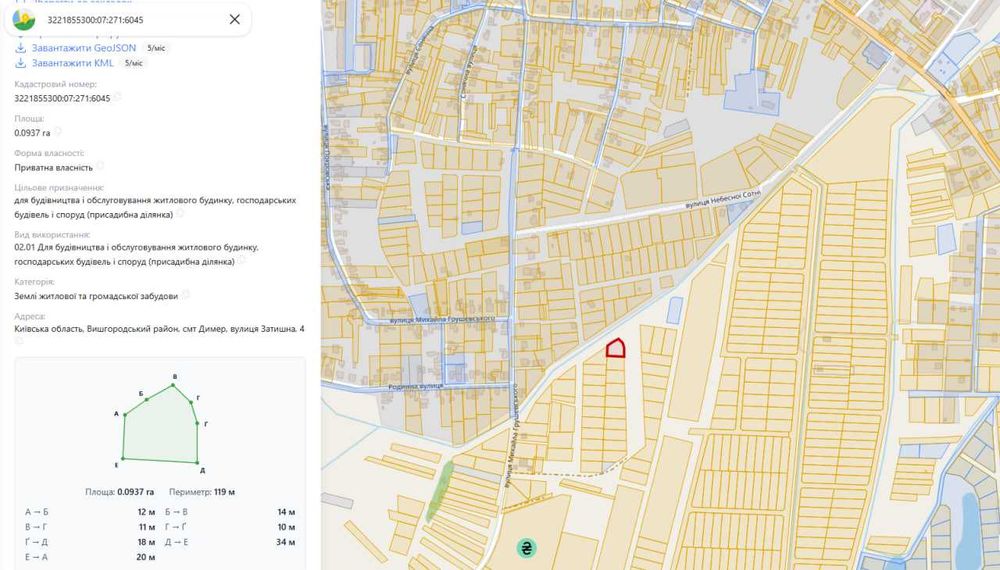Select the area value 0.0937 га under Площа

32,133
